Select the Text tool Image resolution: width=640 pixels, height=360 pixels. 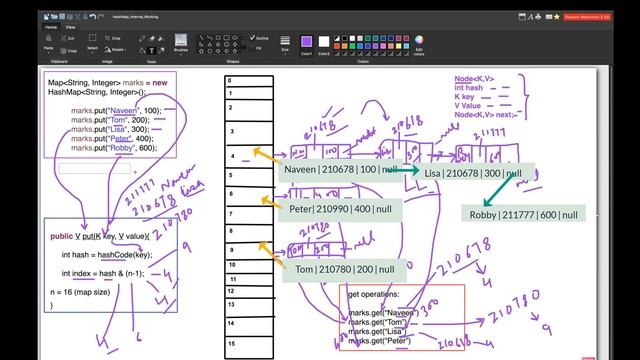151,51
